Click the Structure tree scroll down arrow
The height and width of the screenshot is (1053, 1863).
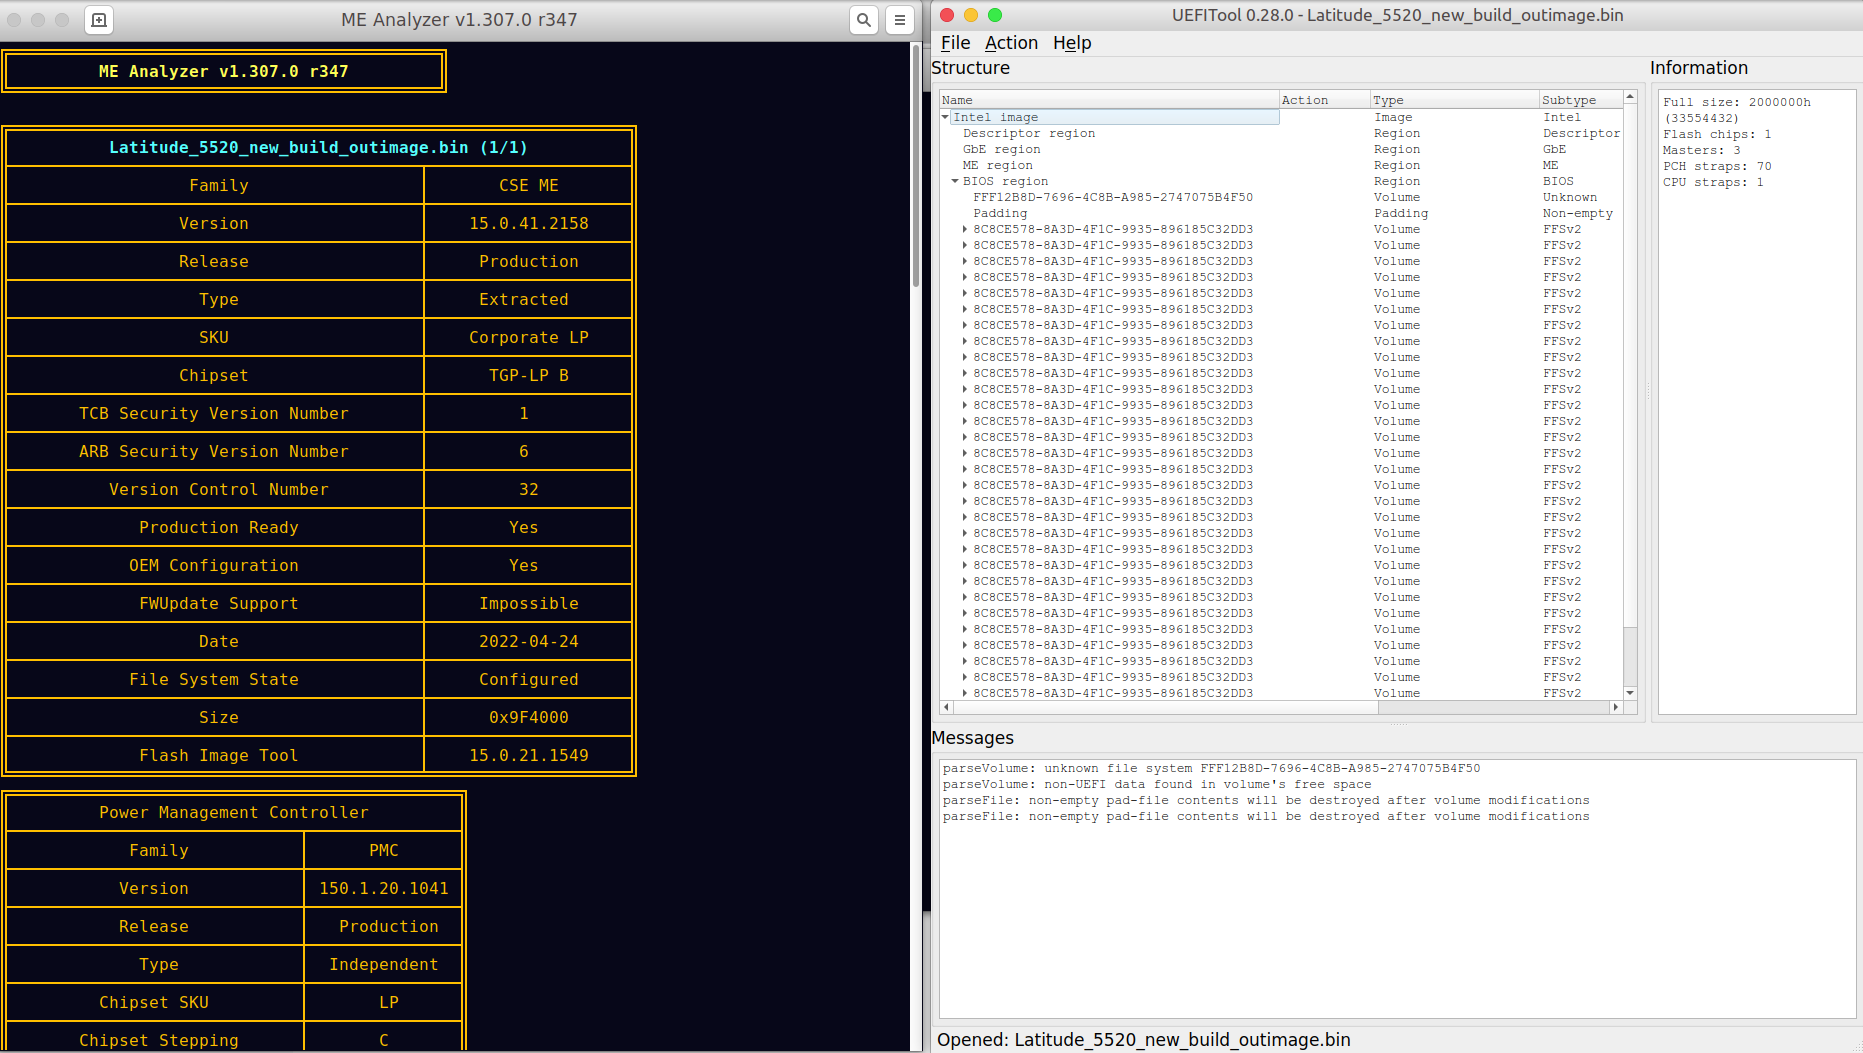(x=1630, y=693)
